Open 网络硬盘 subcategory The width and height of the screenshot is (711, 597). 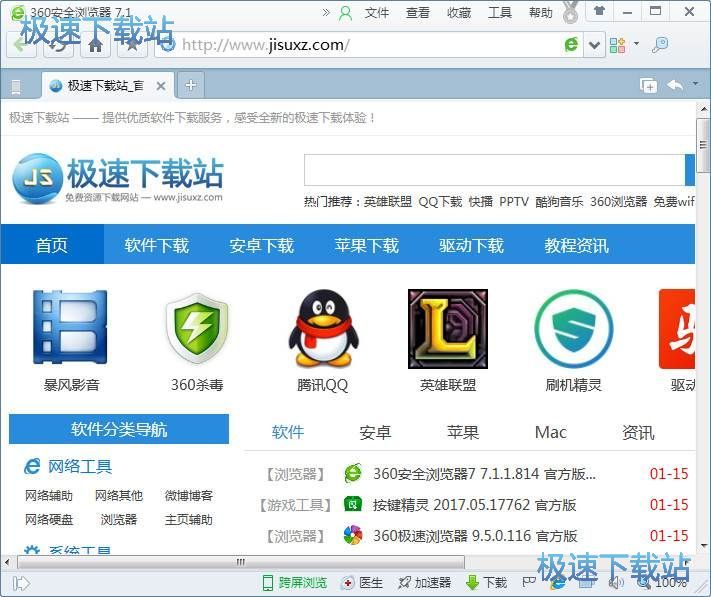49,519
